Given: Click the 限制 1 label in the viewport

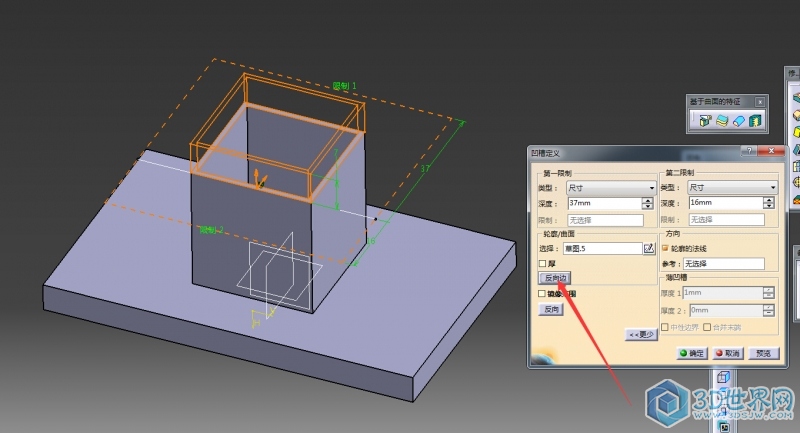Looking at the screenshot, I should pos(344,86).
